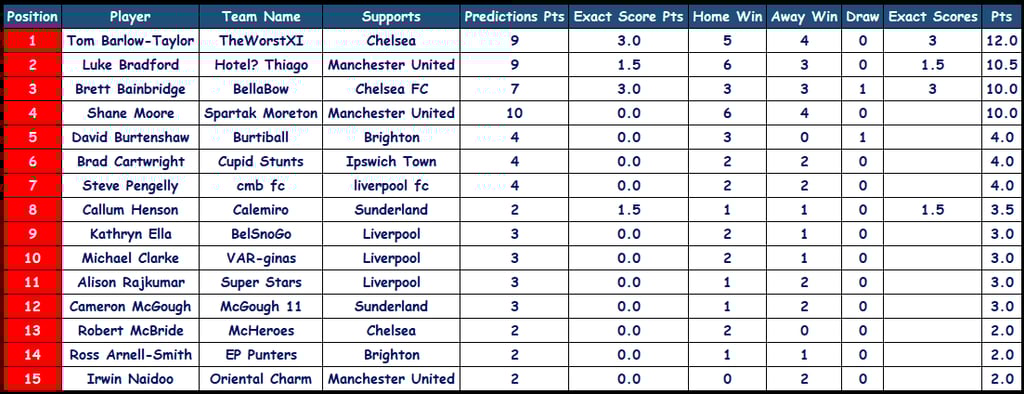
Task: Click the Home Win column header
Action: 727,17
